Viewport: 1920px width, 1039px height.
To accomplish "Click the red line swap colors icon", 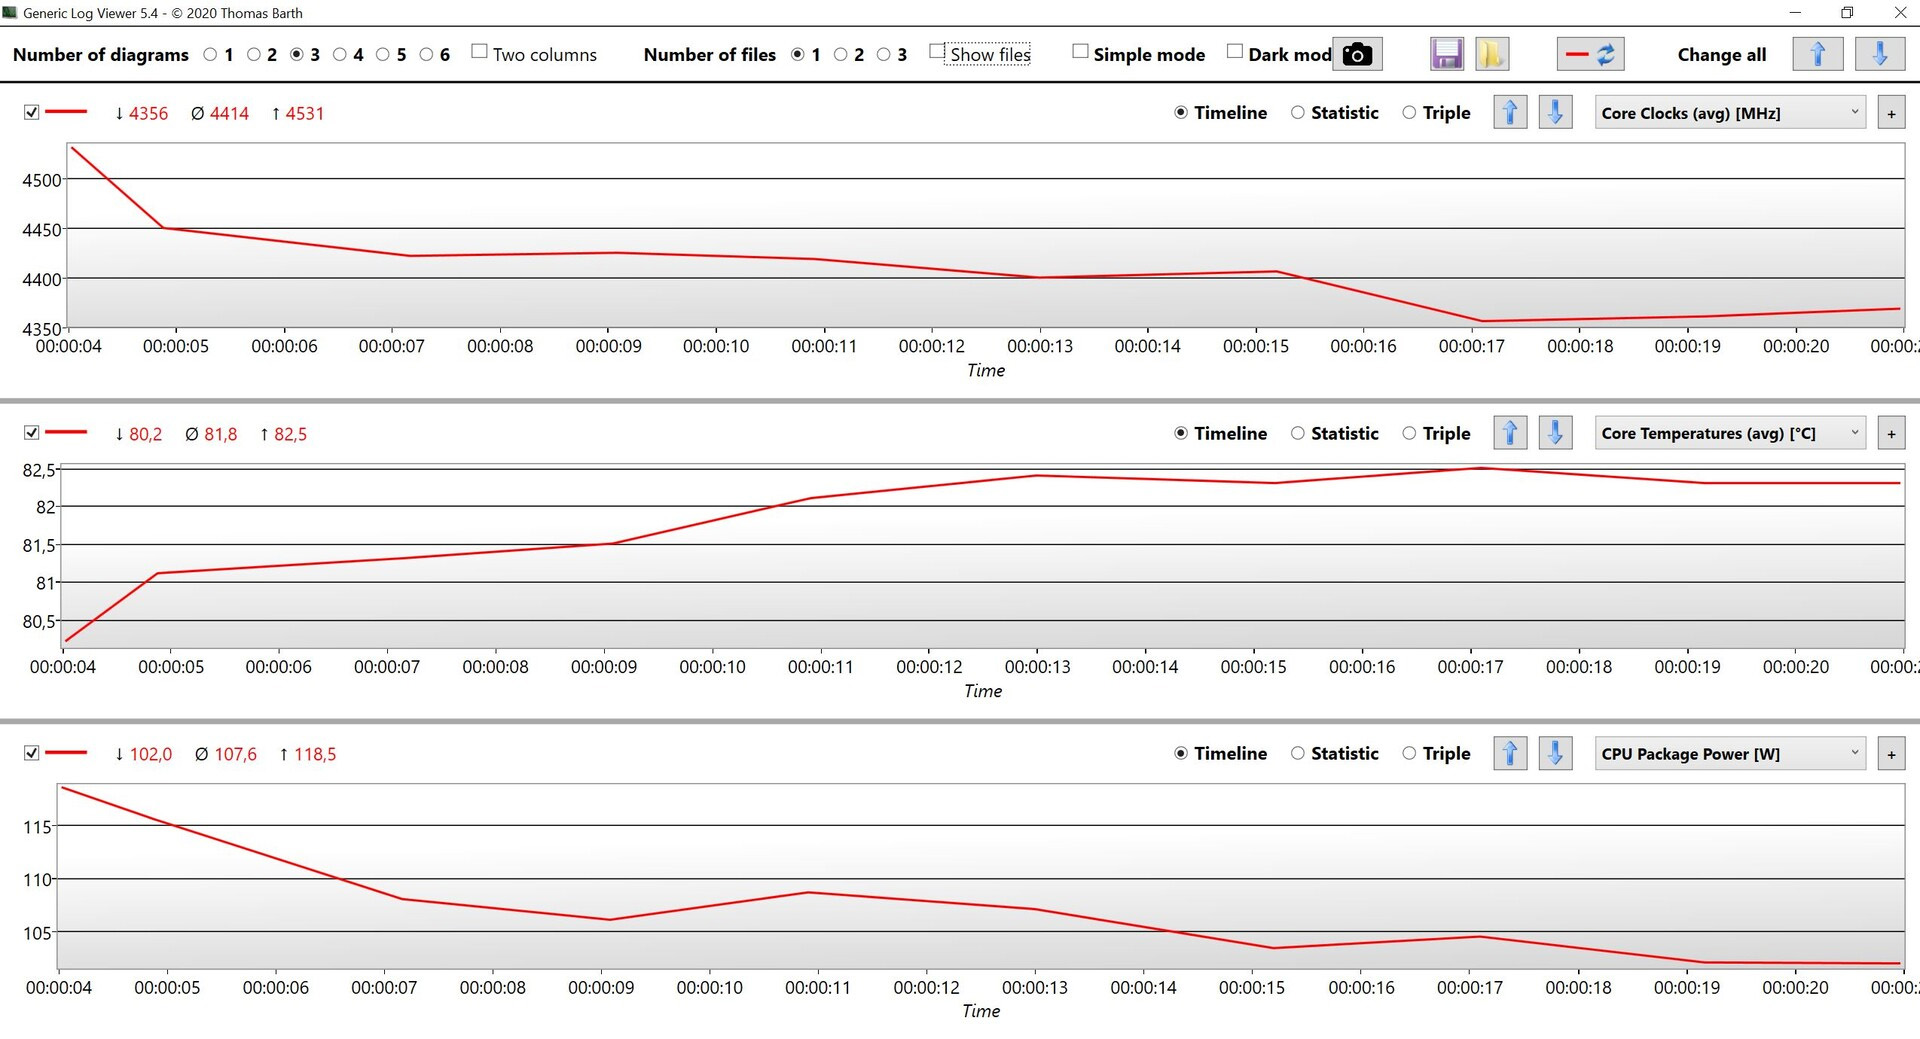I will 1590,54.
